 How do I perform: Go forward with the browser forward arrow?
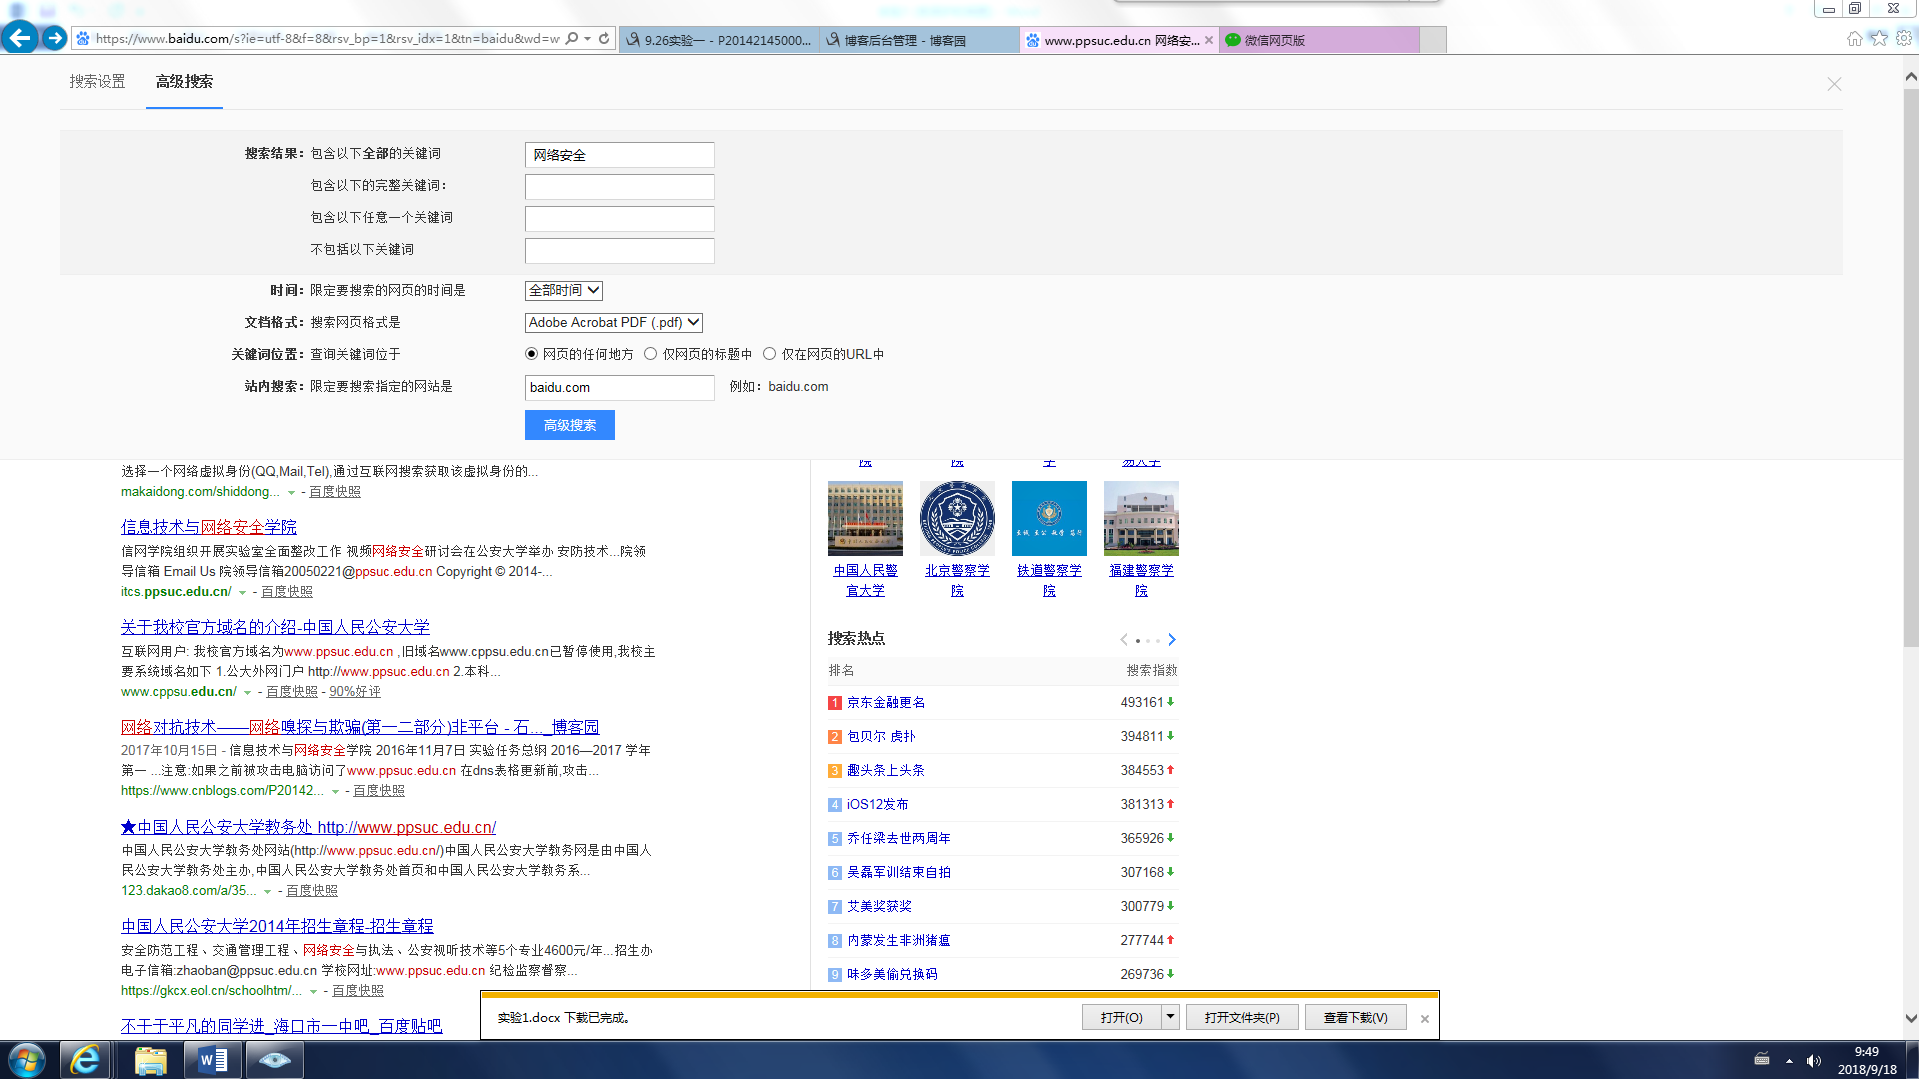point(55,38)
